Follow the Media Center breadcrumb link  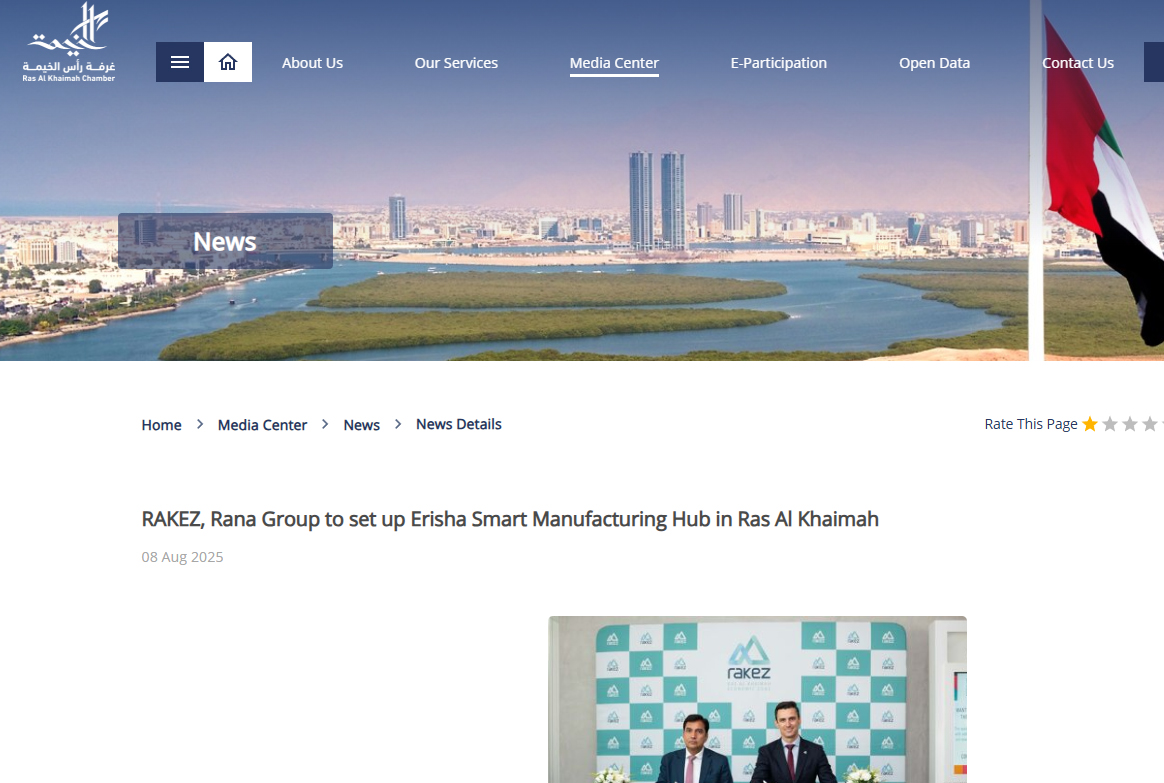pyautogui.click(x=262, y=425)
